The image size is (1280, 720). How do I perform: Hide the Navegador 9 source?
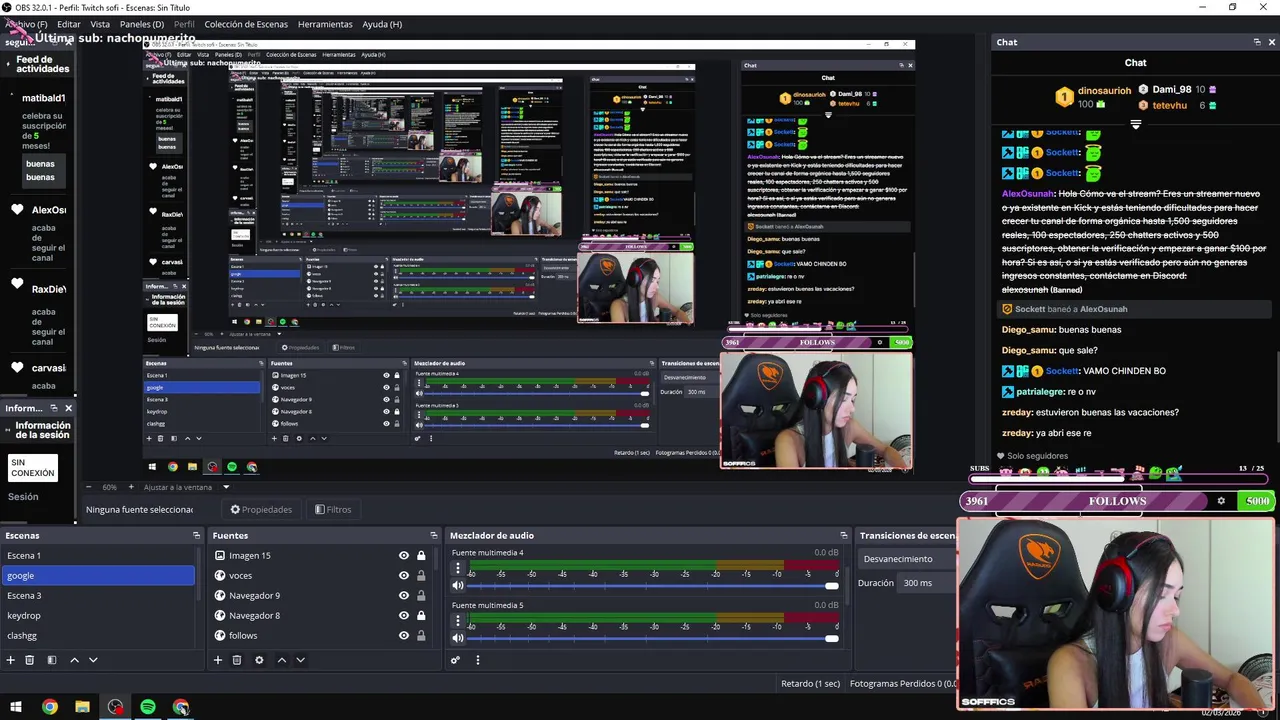[x=404, y=596]
